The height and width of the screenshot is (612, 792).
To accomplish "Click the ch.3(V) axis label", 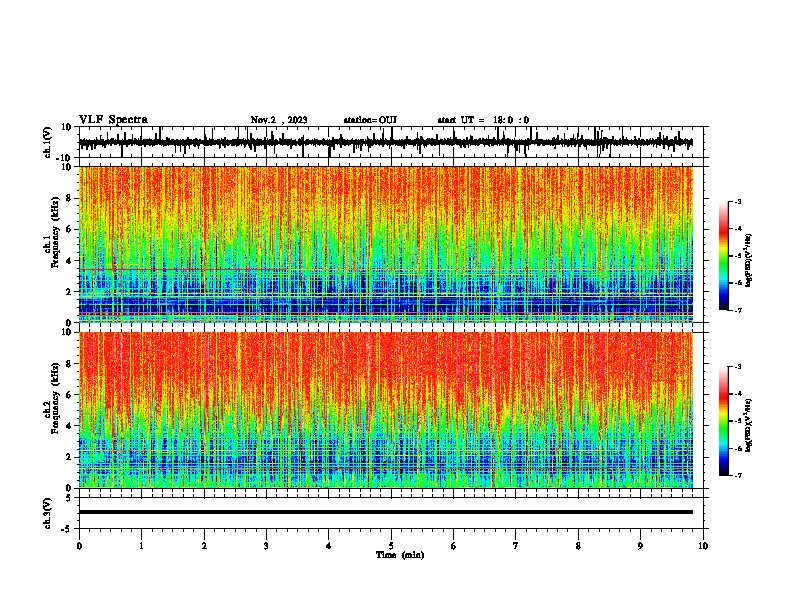I will (x=48, y=513).
